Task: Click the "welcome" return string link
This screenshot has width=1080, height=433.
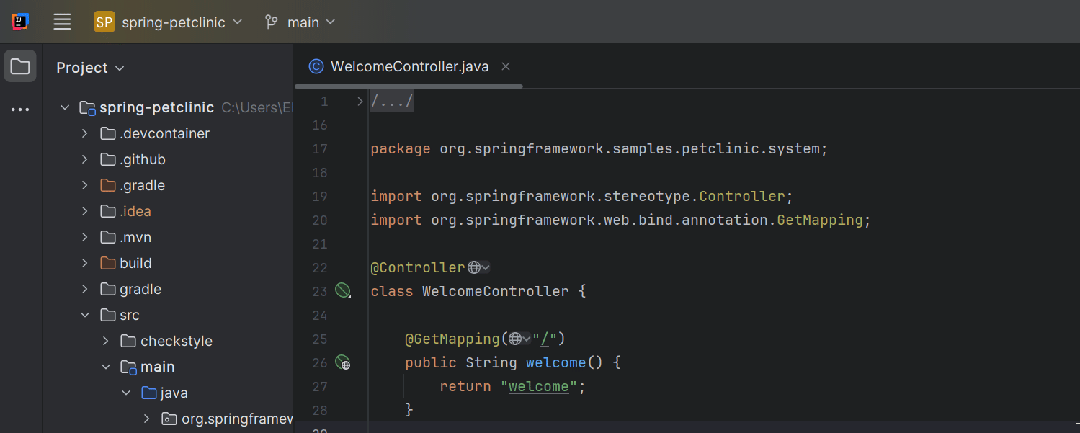Action: tap(539, 386)
